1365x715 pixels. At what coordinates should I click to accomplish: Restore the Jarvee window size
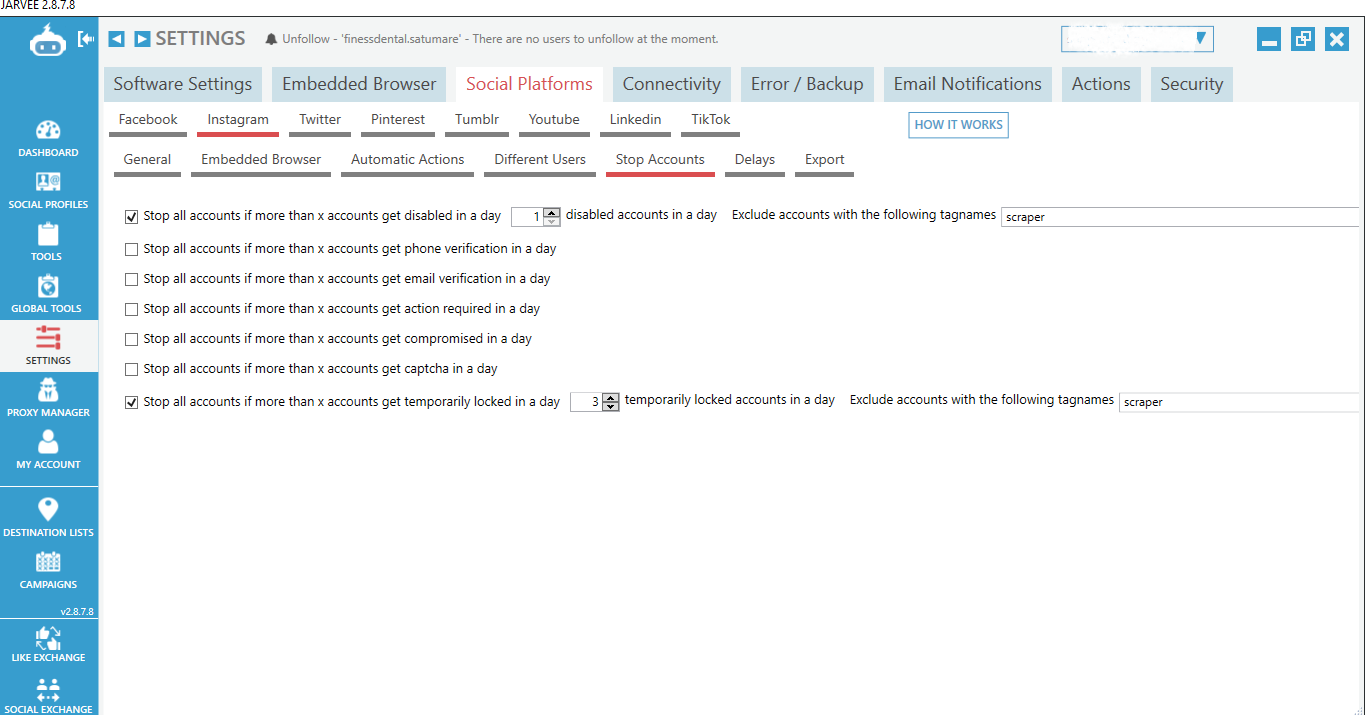(1303, 39)
